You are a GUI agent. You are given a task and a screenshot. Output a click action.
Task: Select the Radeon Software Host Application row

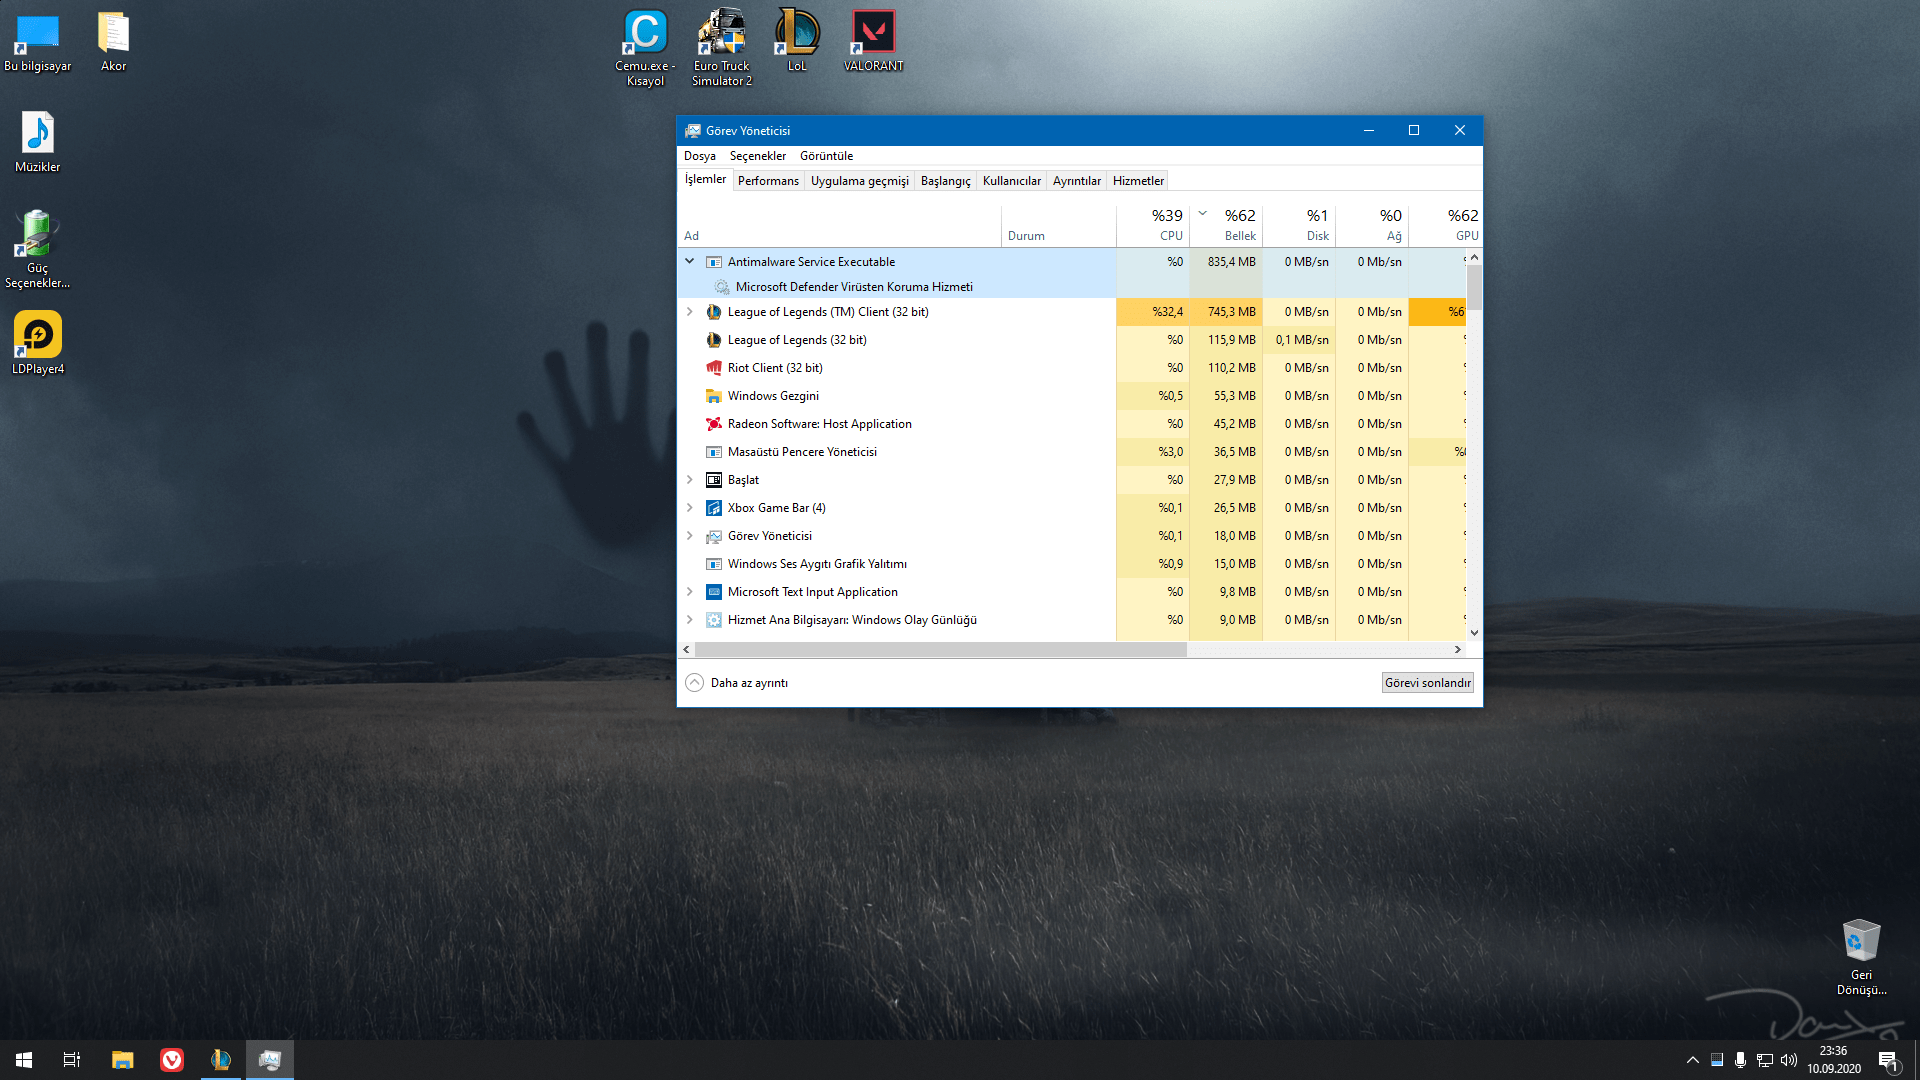click(819, 424)
